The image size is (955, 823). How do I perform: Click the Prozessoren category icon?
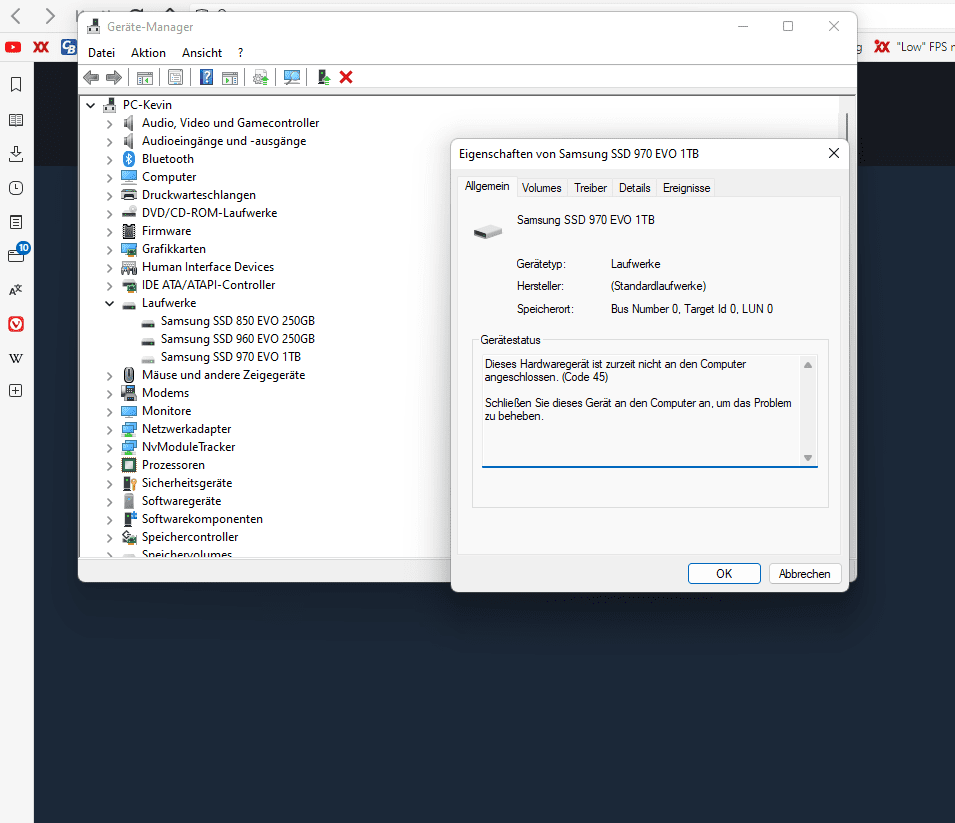[x=129, y=465]
